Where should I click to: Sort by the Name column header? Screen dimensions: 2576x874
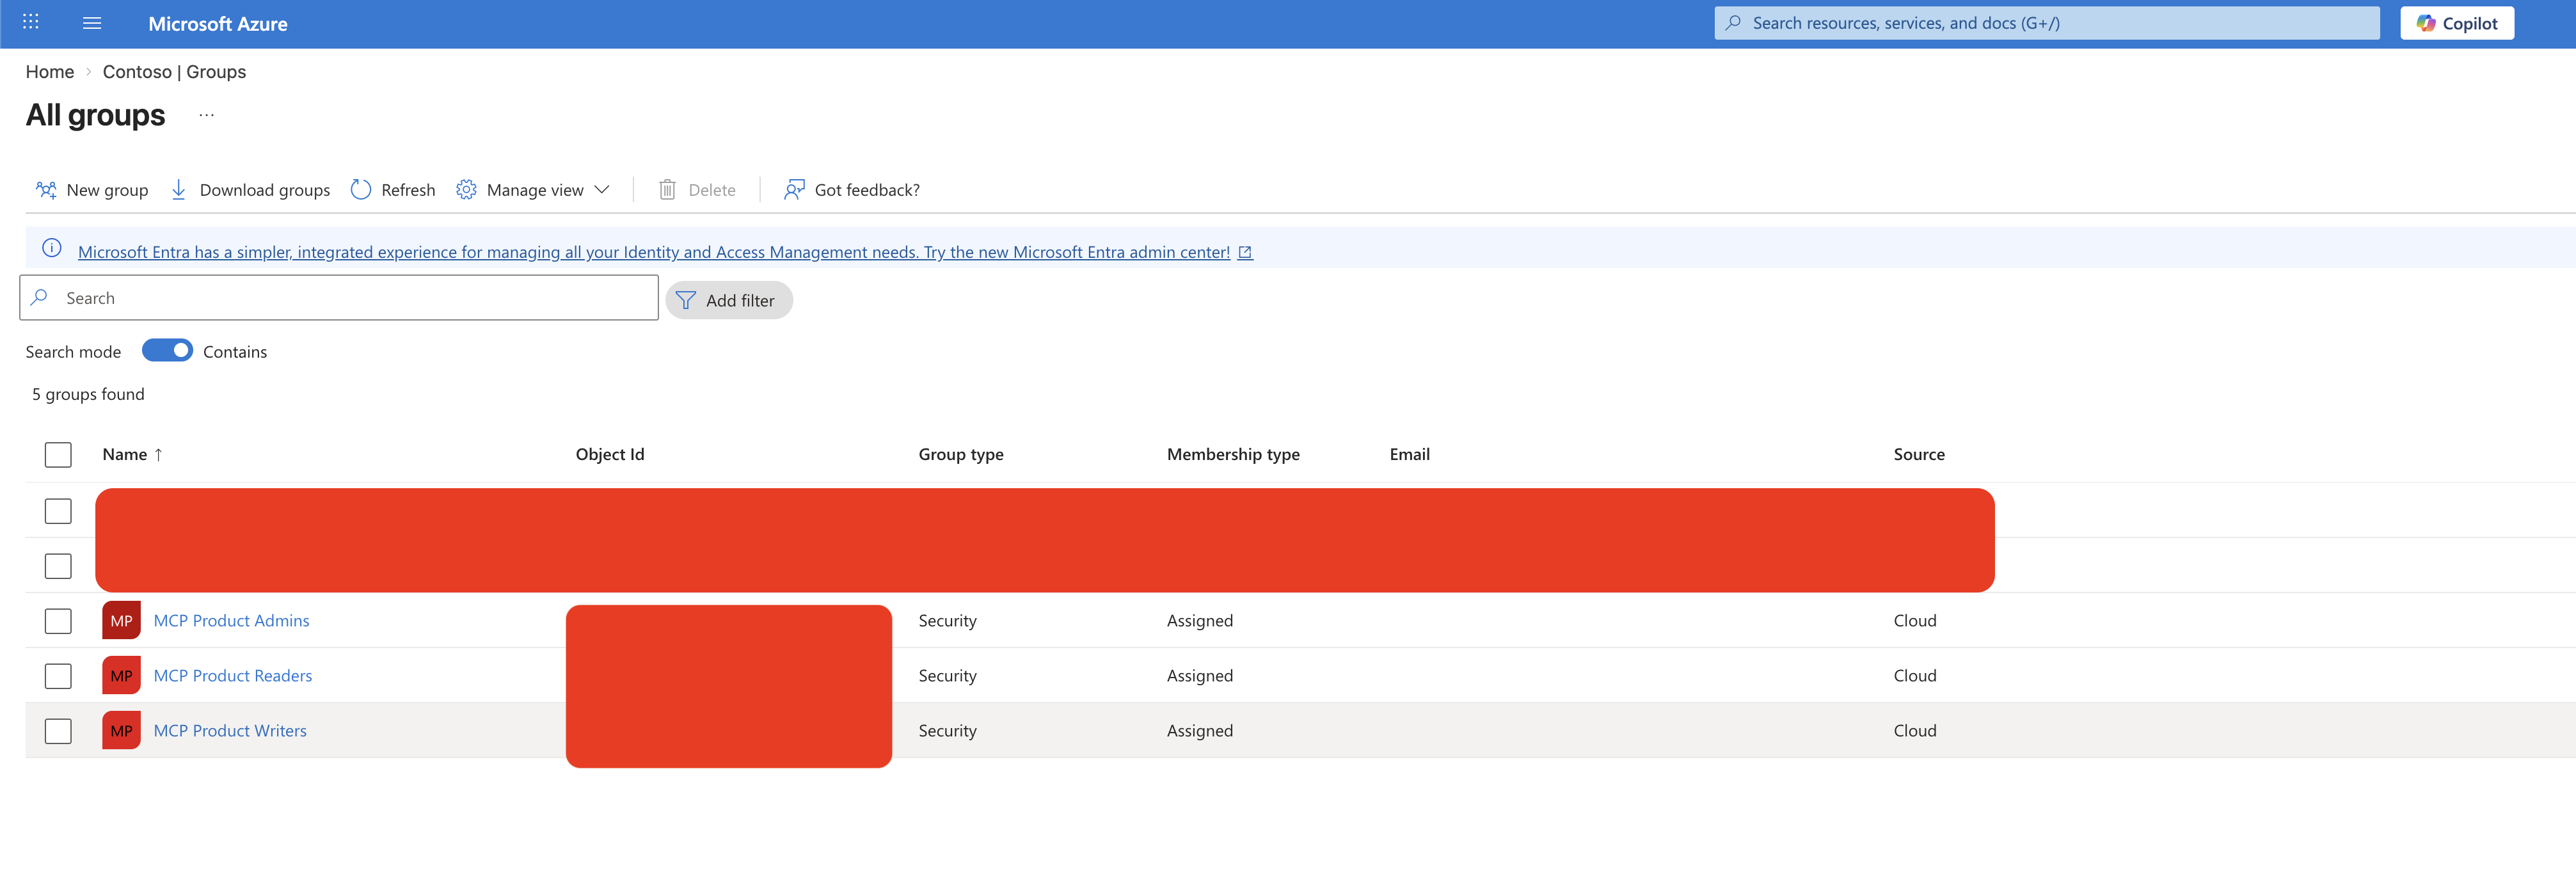click(x=125, y=454)
